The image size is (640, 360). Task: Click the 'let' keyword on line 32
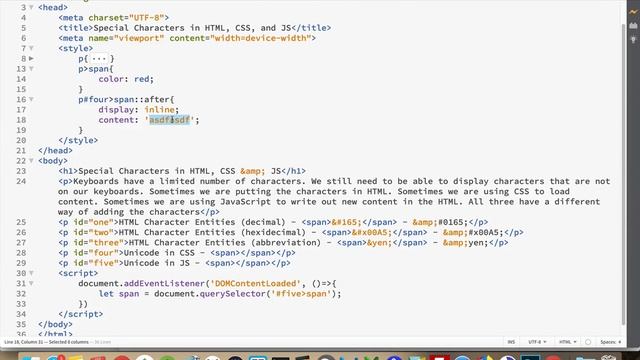pos(106,293)
